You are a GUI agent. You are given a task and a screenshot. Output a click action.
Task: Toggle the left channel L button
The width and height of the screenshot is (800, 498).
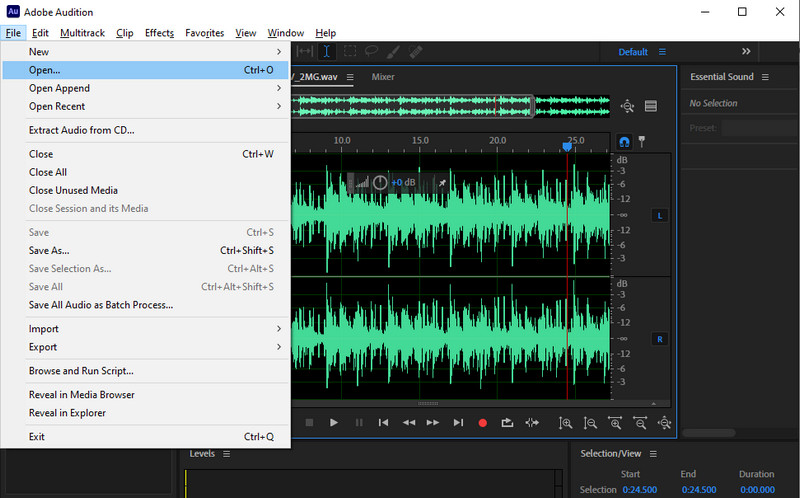(659, 215)
